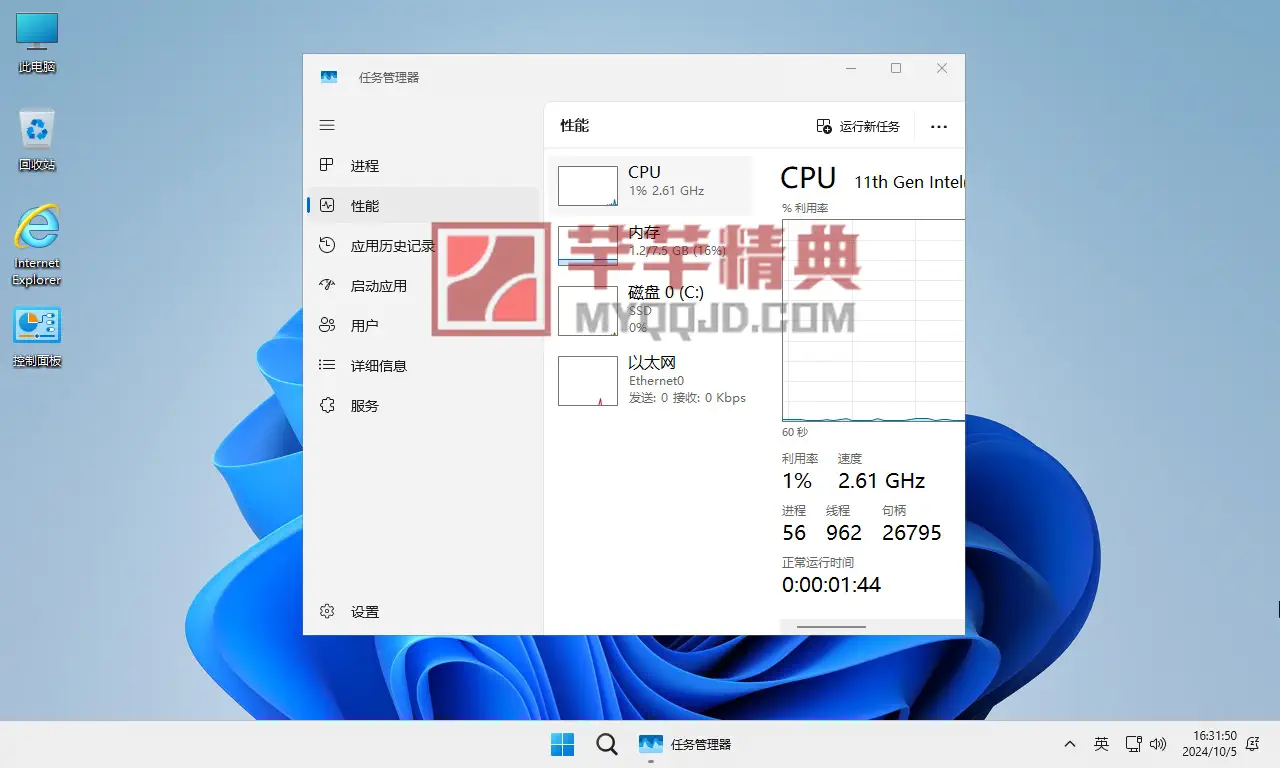Select the CPU performance graph entry
This screenshot has height=768, width=1280.
(x=650, y=185)
